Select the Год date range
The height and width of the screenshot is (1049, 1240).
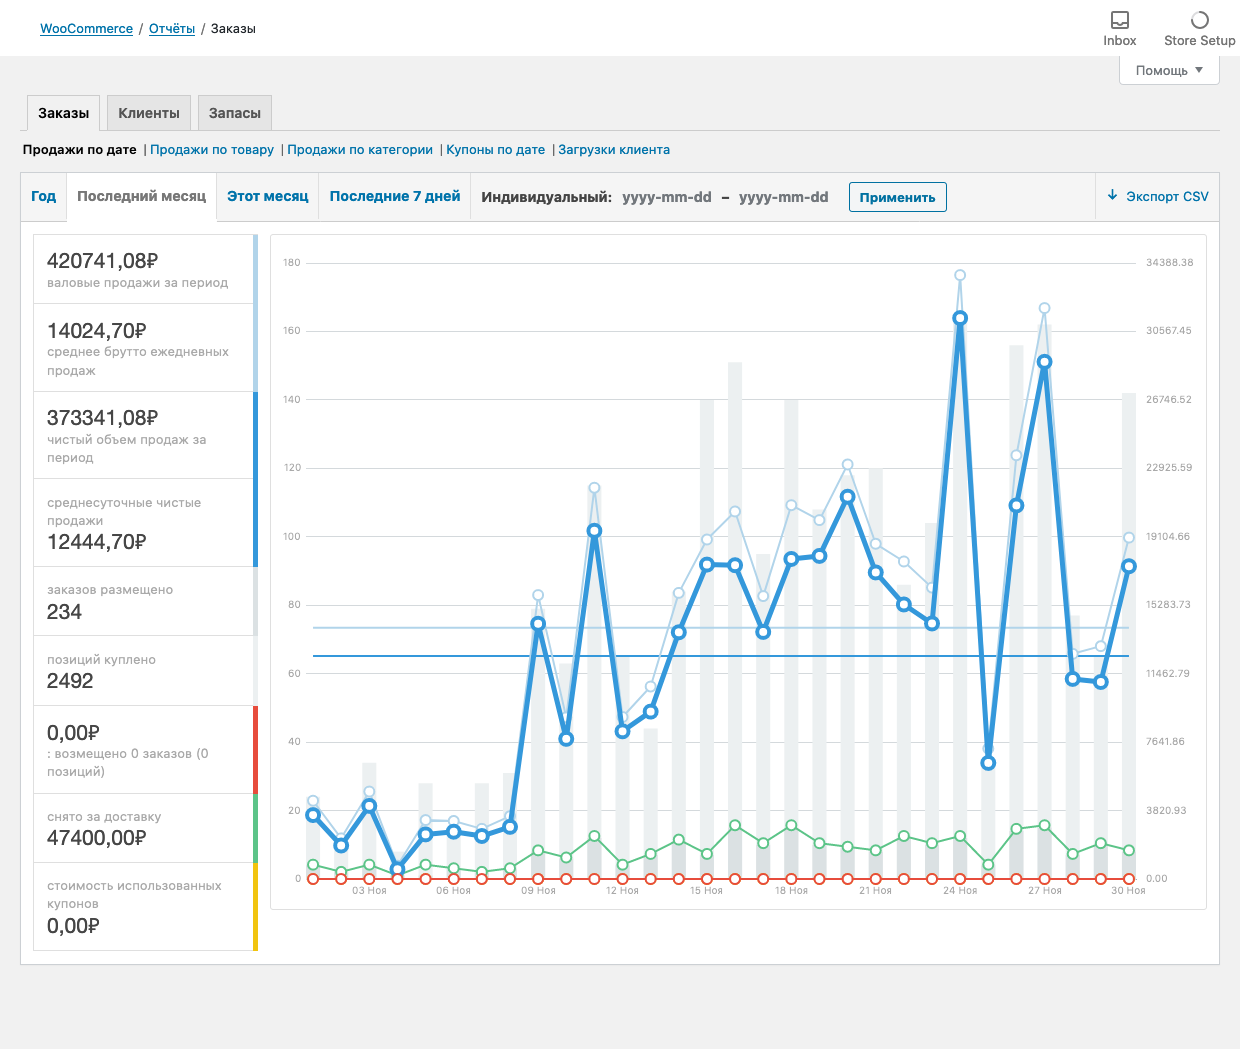(x=44, y=196)
